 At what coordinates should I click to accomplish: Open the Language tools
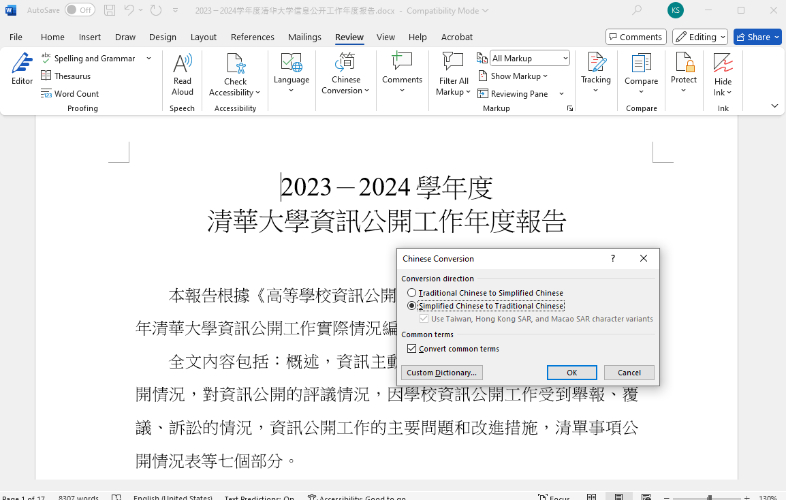(291, 73)
